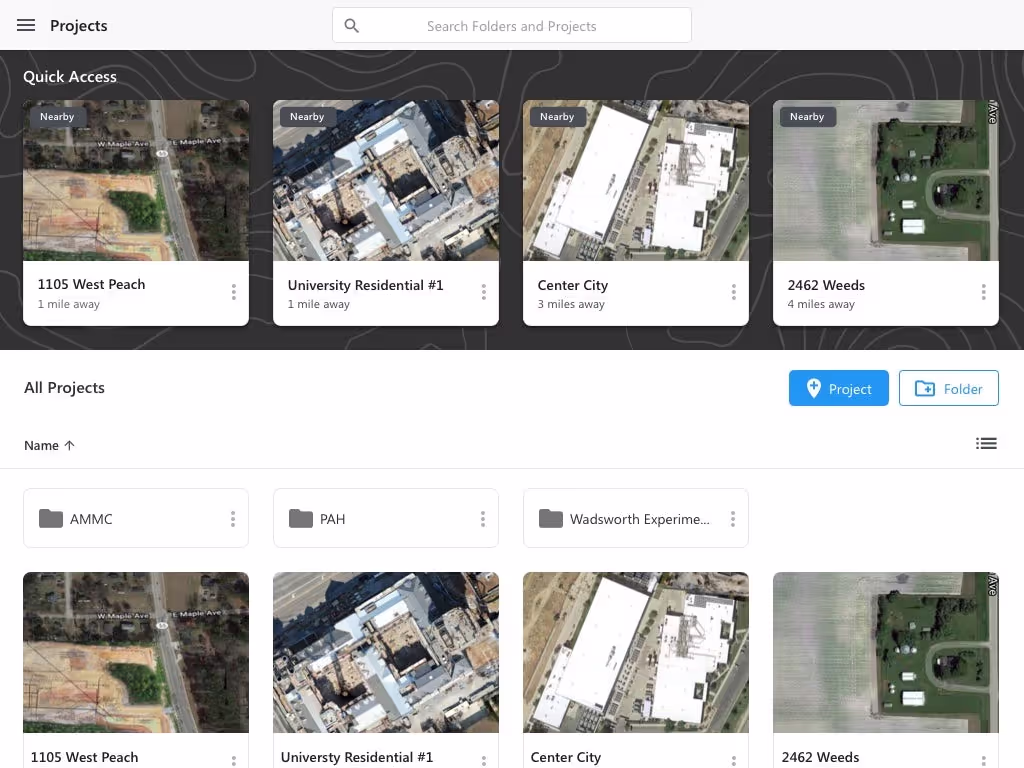Click the new folder icon on the Folder button
Viewport: 1024px width, 768px height.
[925, 388]
